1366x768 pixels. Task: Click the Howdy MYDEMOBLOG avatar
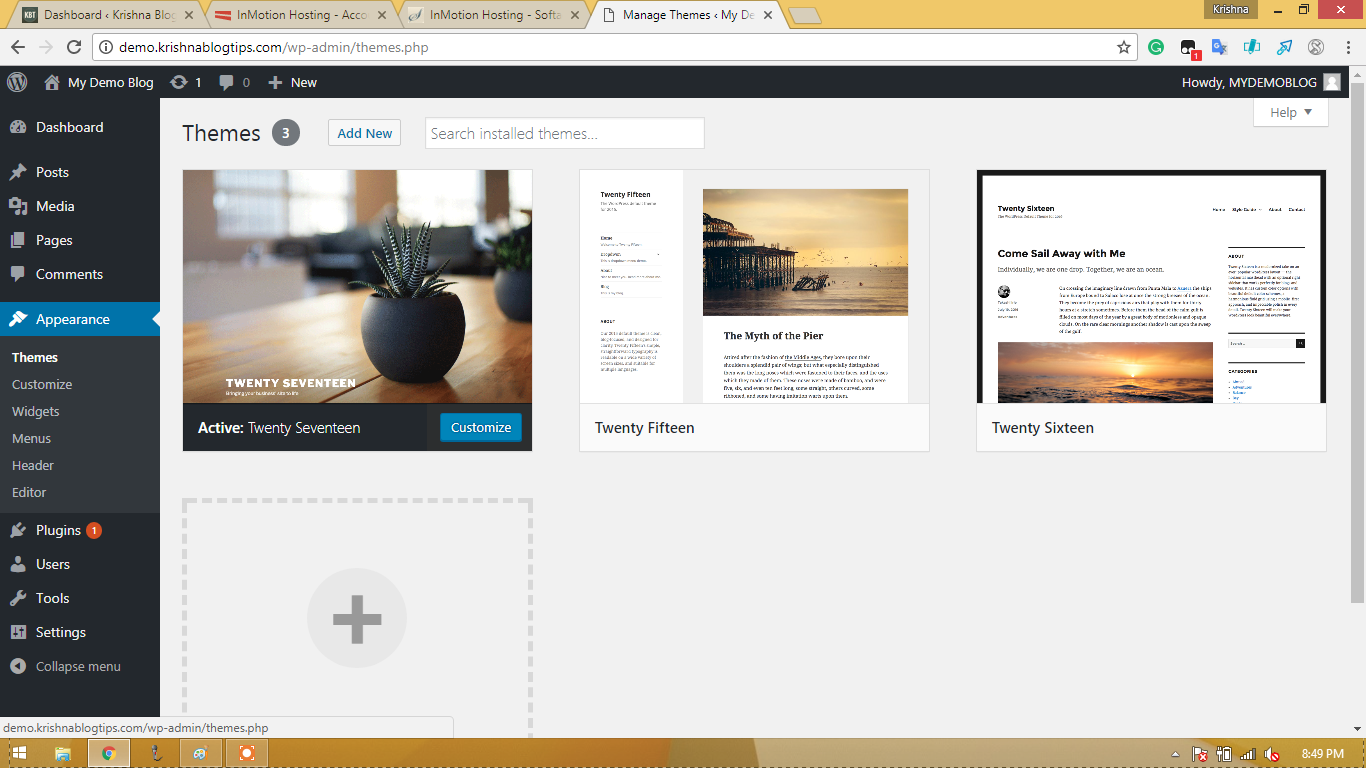coord(1331,82)
